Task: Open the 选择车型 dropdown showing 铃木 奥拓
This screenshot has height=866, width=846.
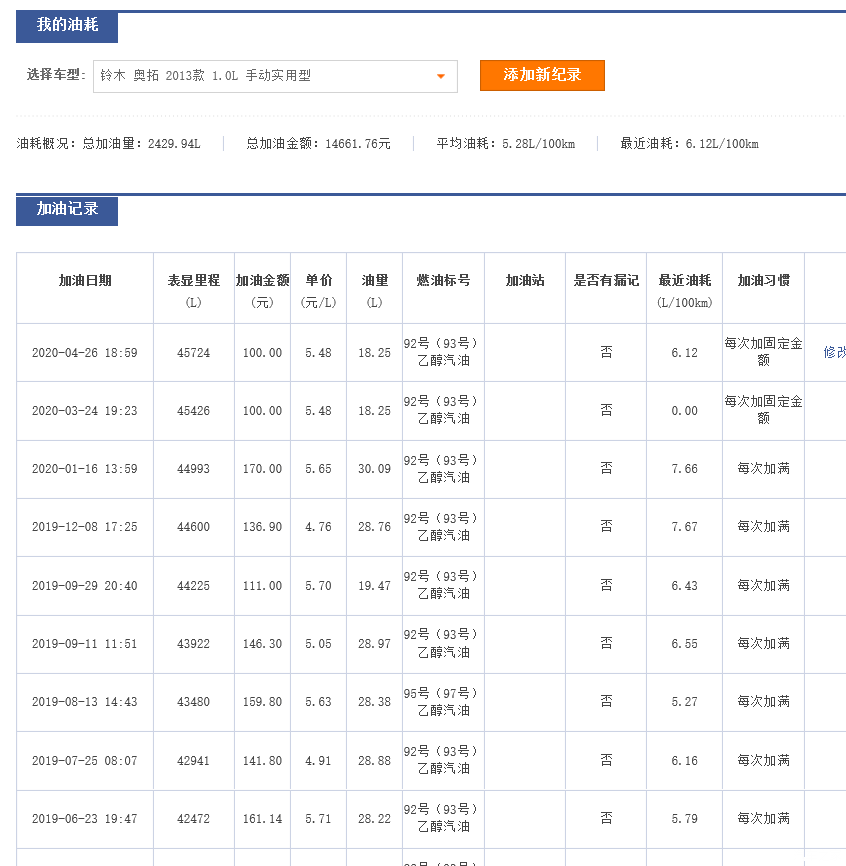Action: [x=274, y=77]
